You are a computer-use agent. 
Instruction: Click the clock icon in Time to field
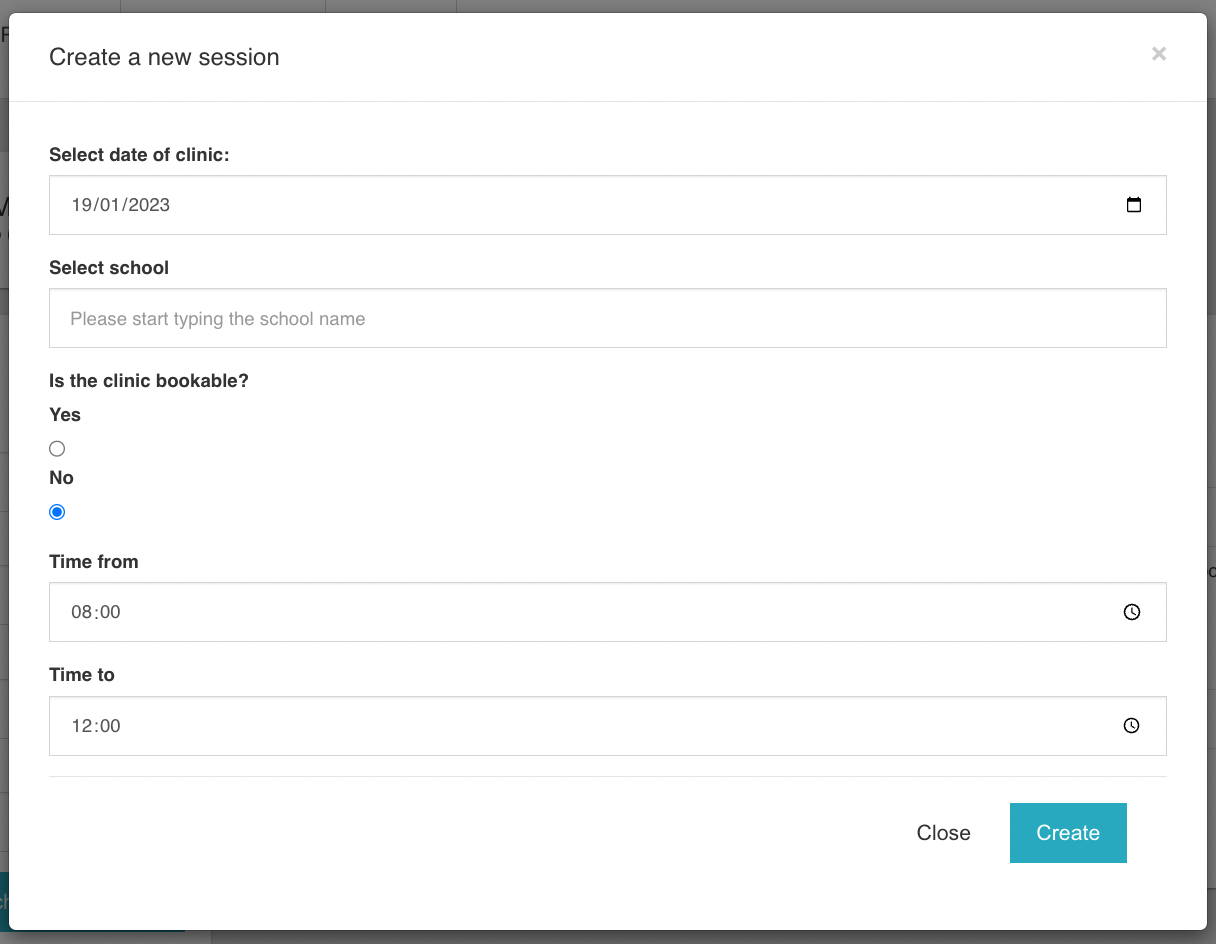point(1132,726)
